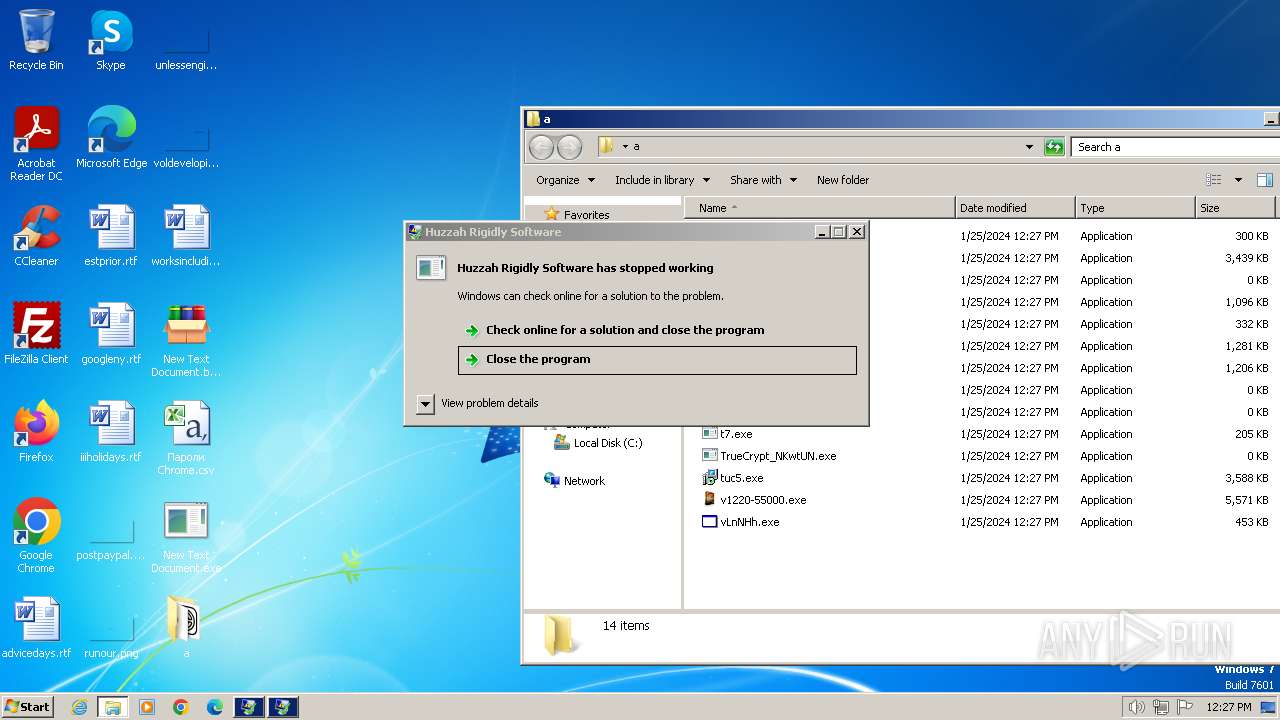Select Local Disk (C:) in navigation pane

point(608,443)
